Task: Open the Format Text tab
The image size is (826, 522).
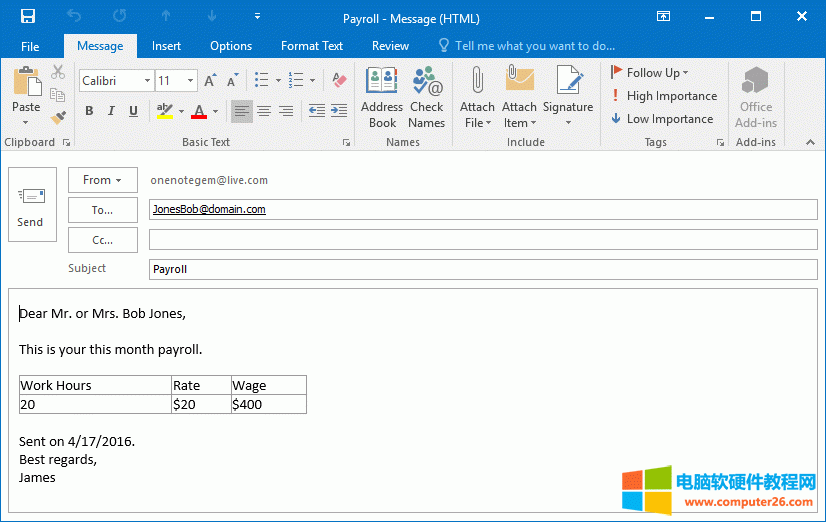Action: pos(311,46)
